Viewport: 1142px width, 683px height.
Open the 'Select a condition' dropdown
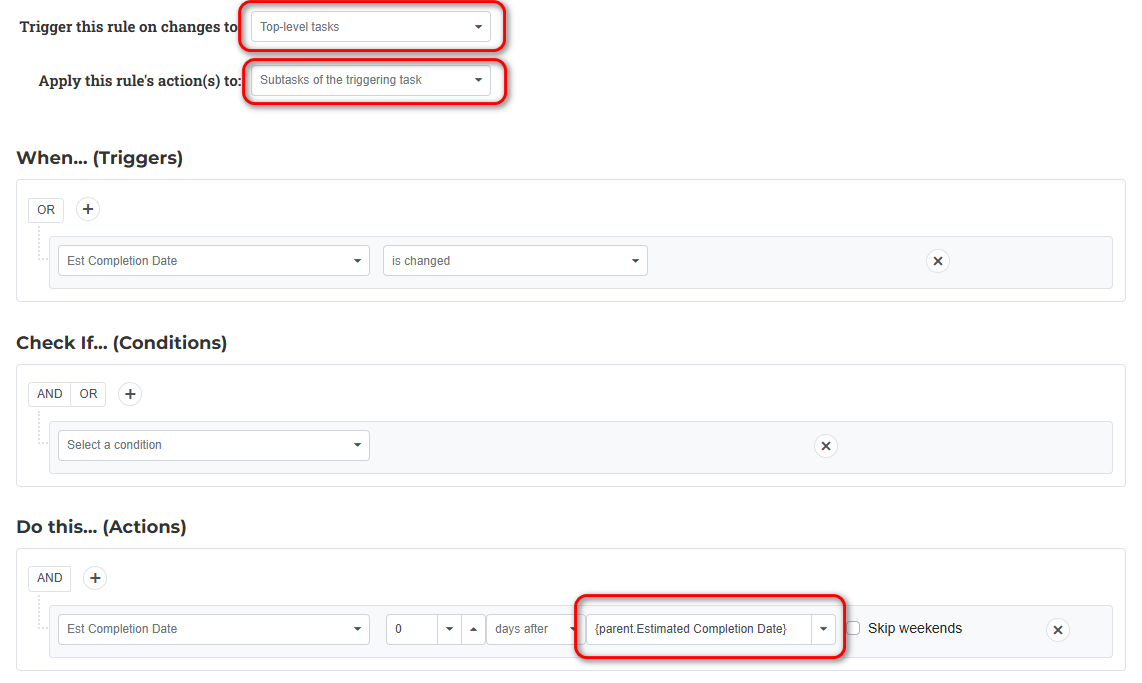[213, 445]
